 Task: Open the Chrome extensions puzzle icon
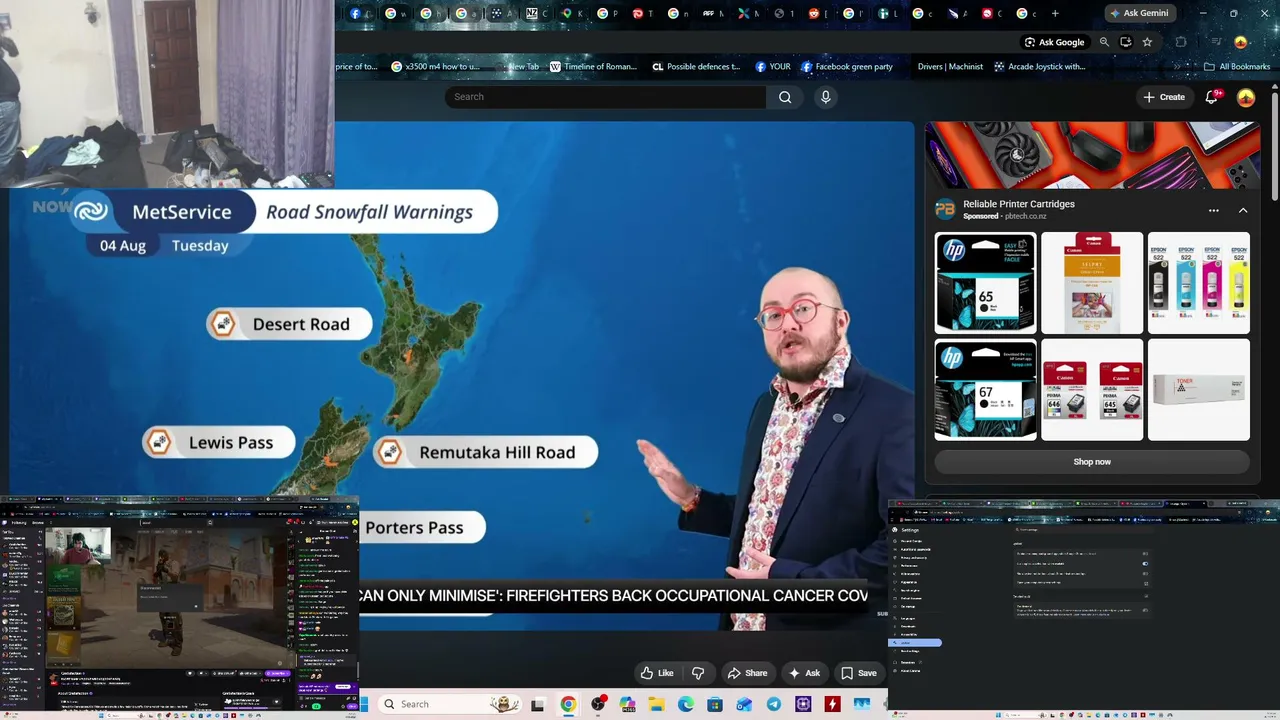coord(1181,42)
